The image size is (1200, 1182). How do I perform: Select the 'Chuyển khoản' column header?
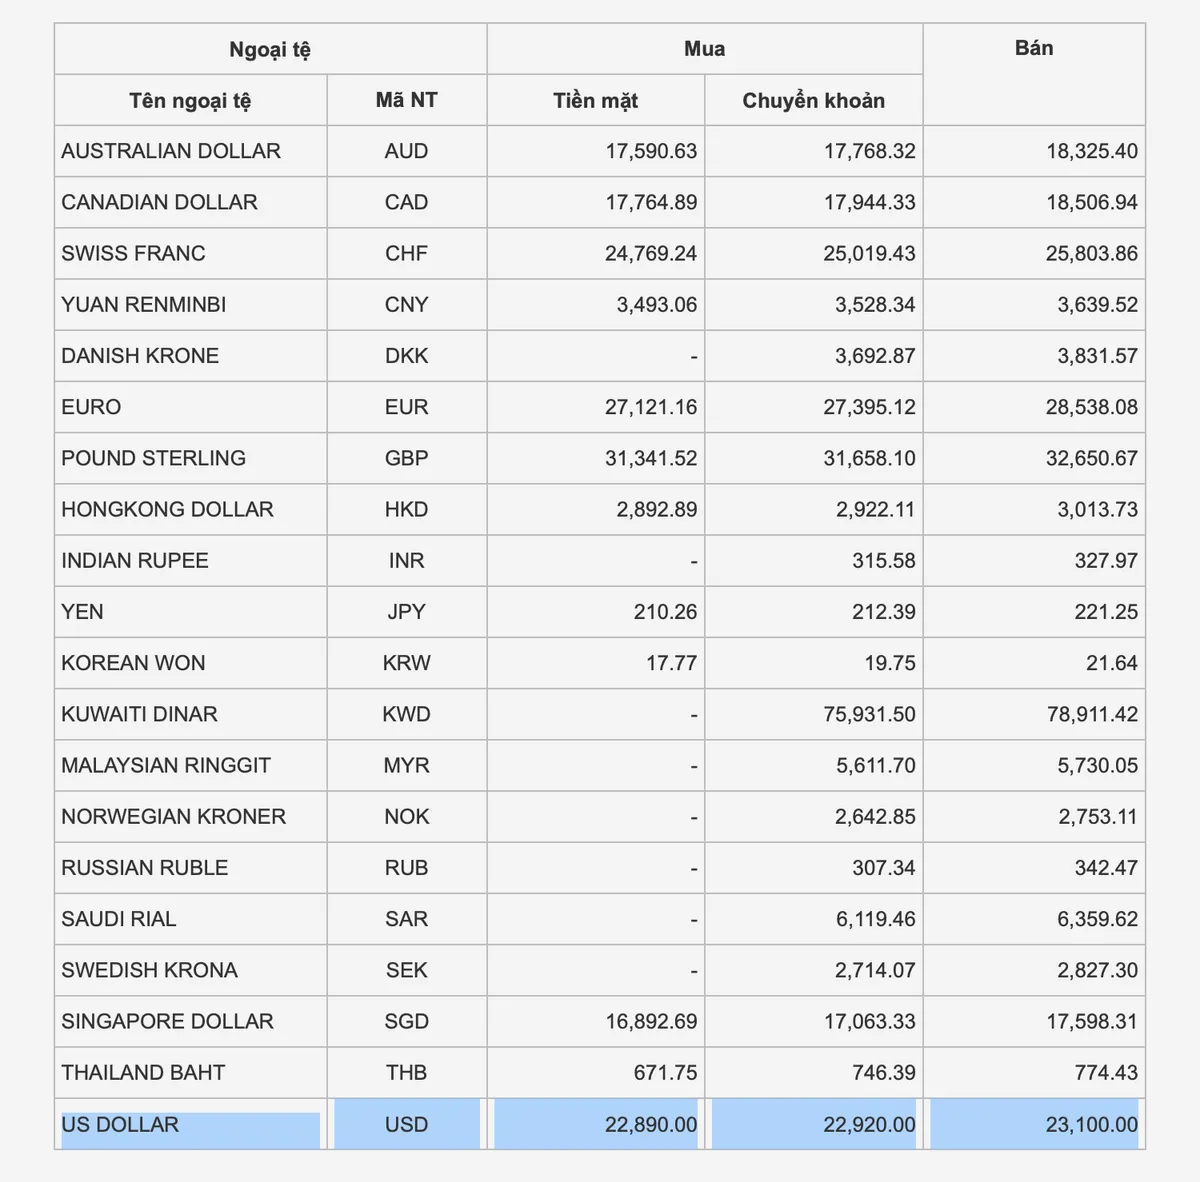pyautogui.click(x=813, y=100)
